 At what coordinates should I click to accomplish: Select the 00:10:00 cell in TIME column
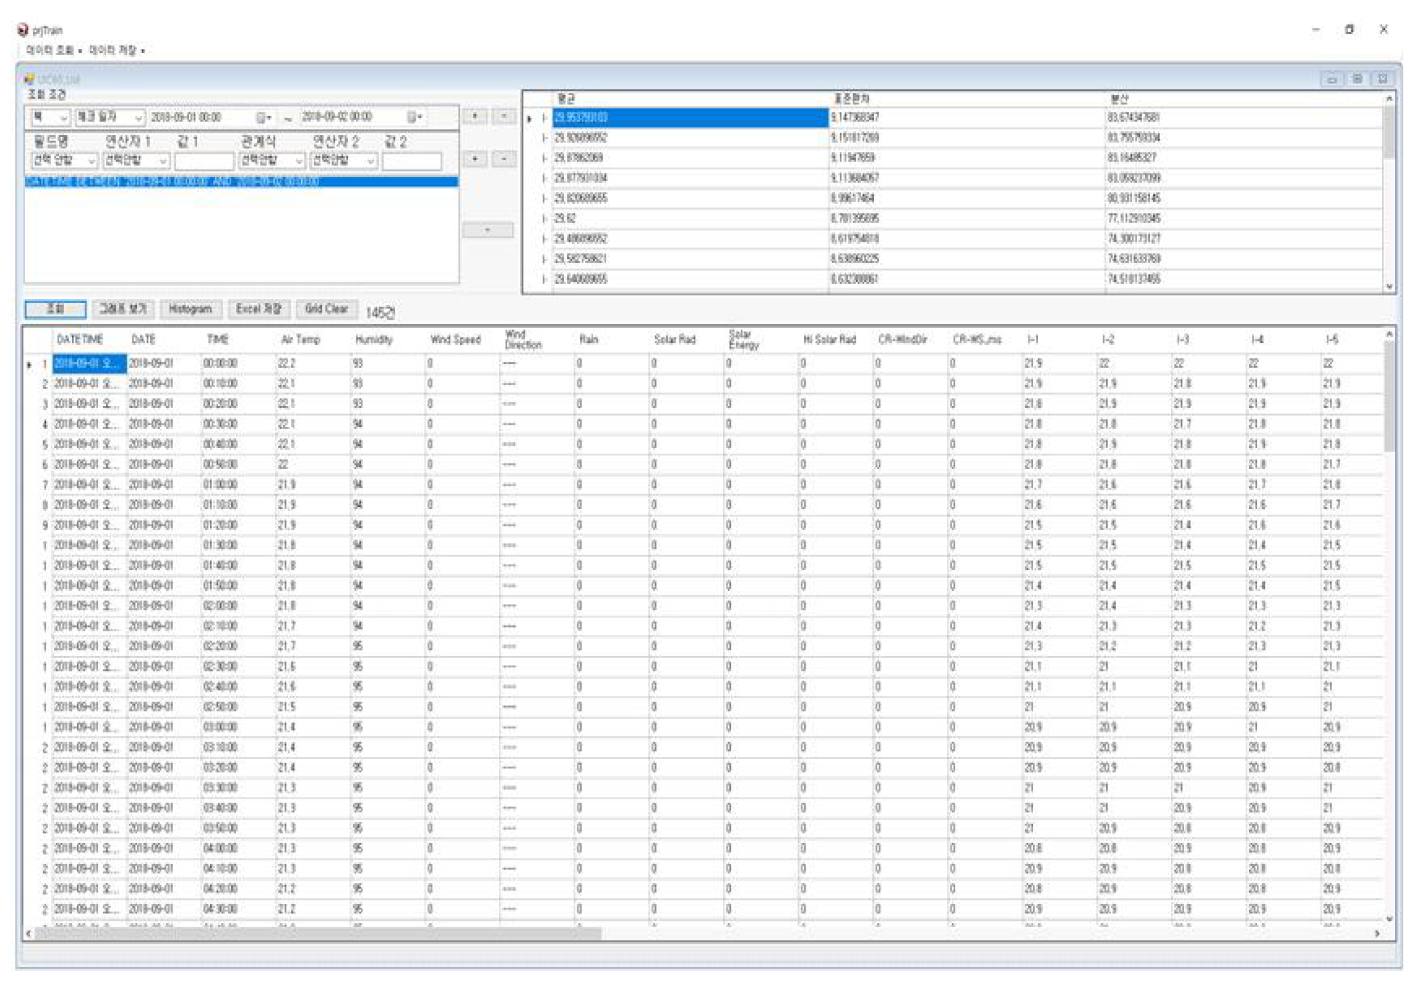coord(237,384)
